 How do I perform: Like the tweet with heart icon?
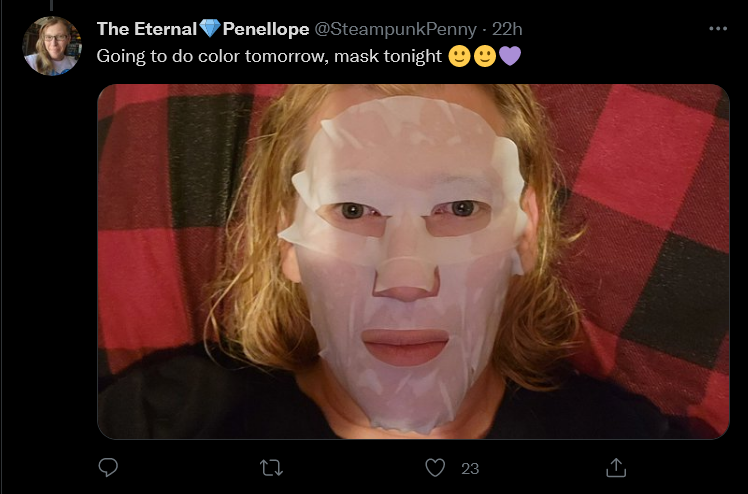click(x=435, y=468)
